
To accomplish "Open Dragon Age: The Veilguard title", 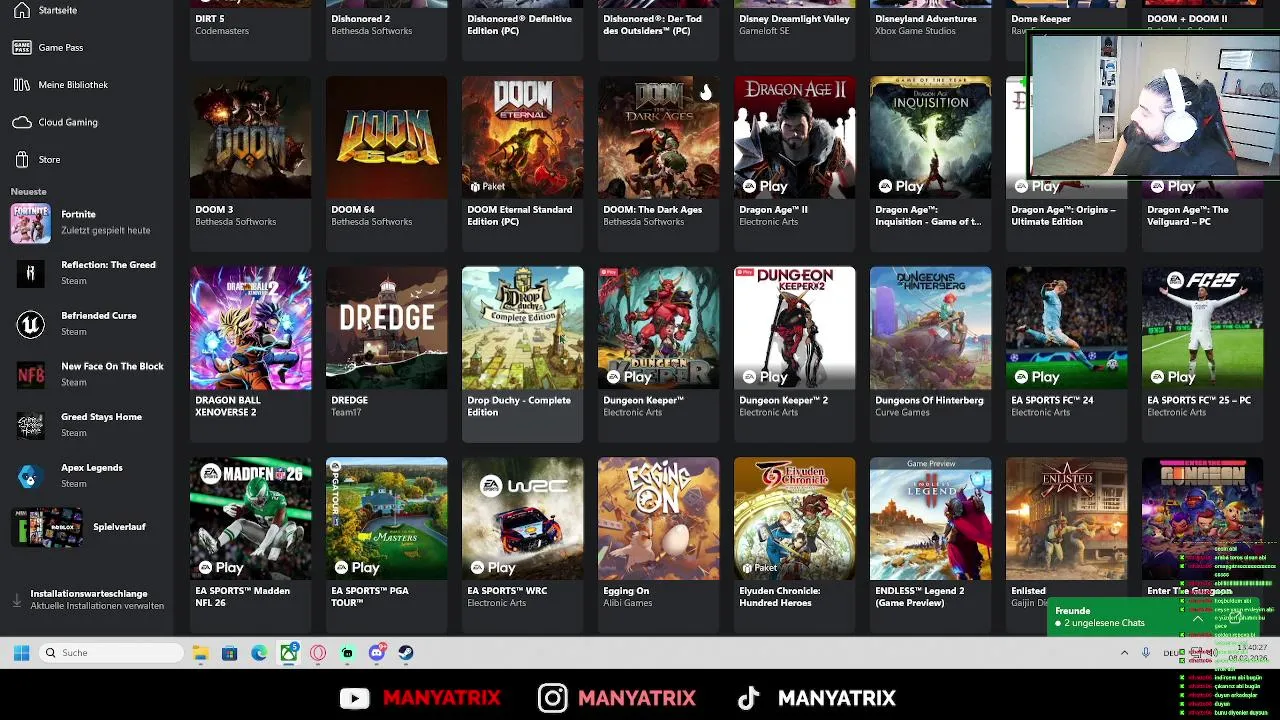I will coord(1187,216).
